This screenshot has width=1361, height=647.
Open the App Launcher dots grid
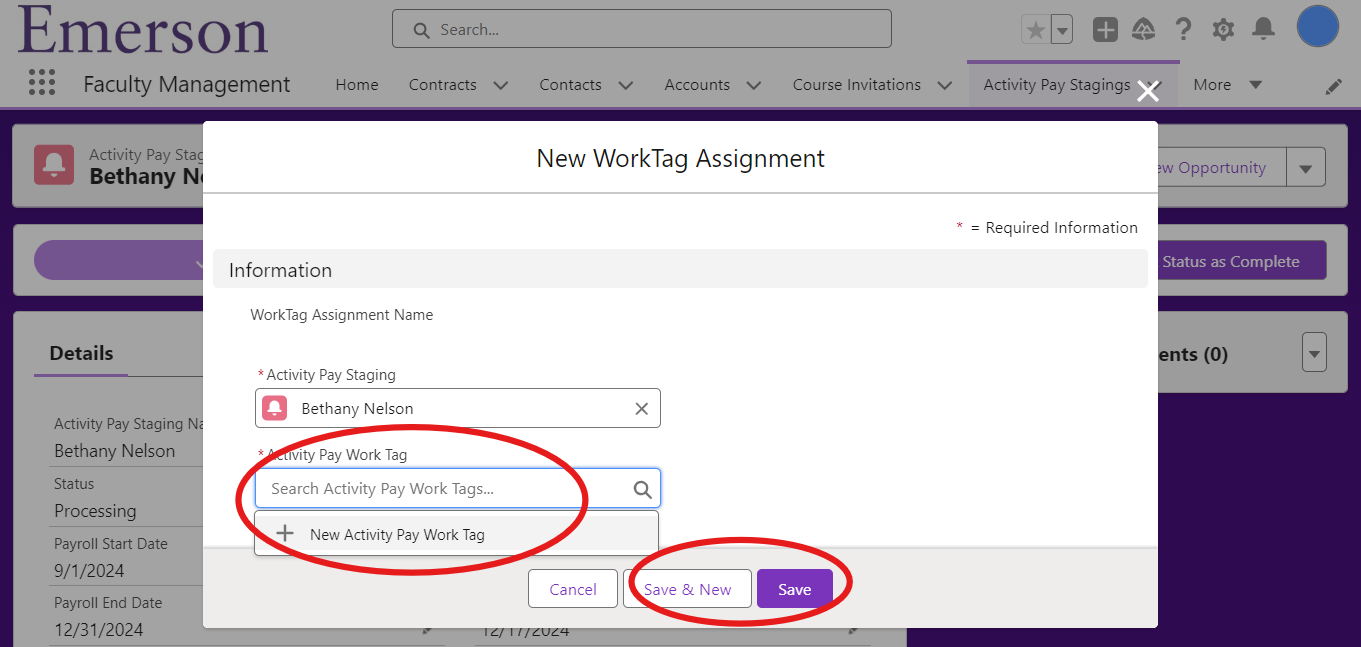[x=42, y=83]
